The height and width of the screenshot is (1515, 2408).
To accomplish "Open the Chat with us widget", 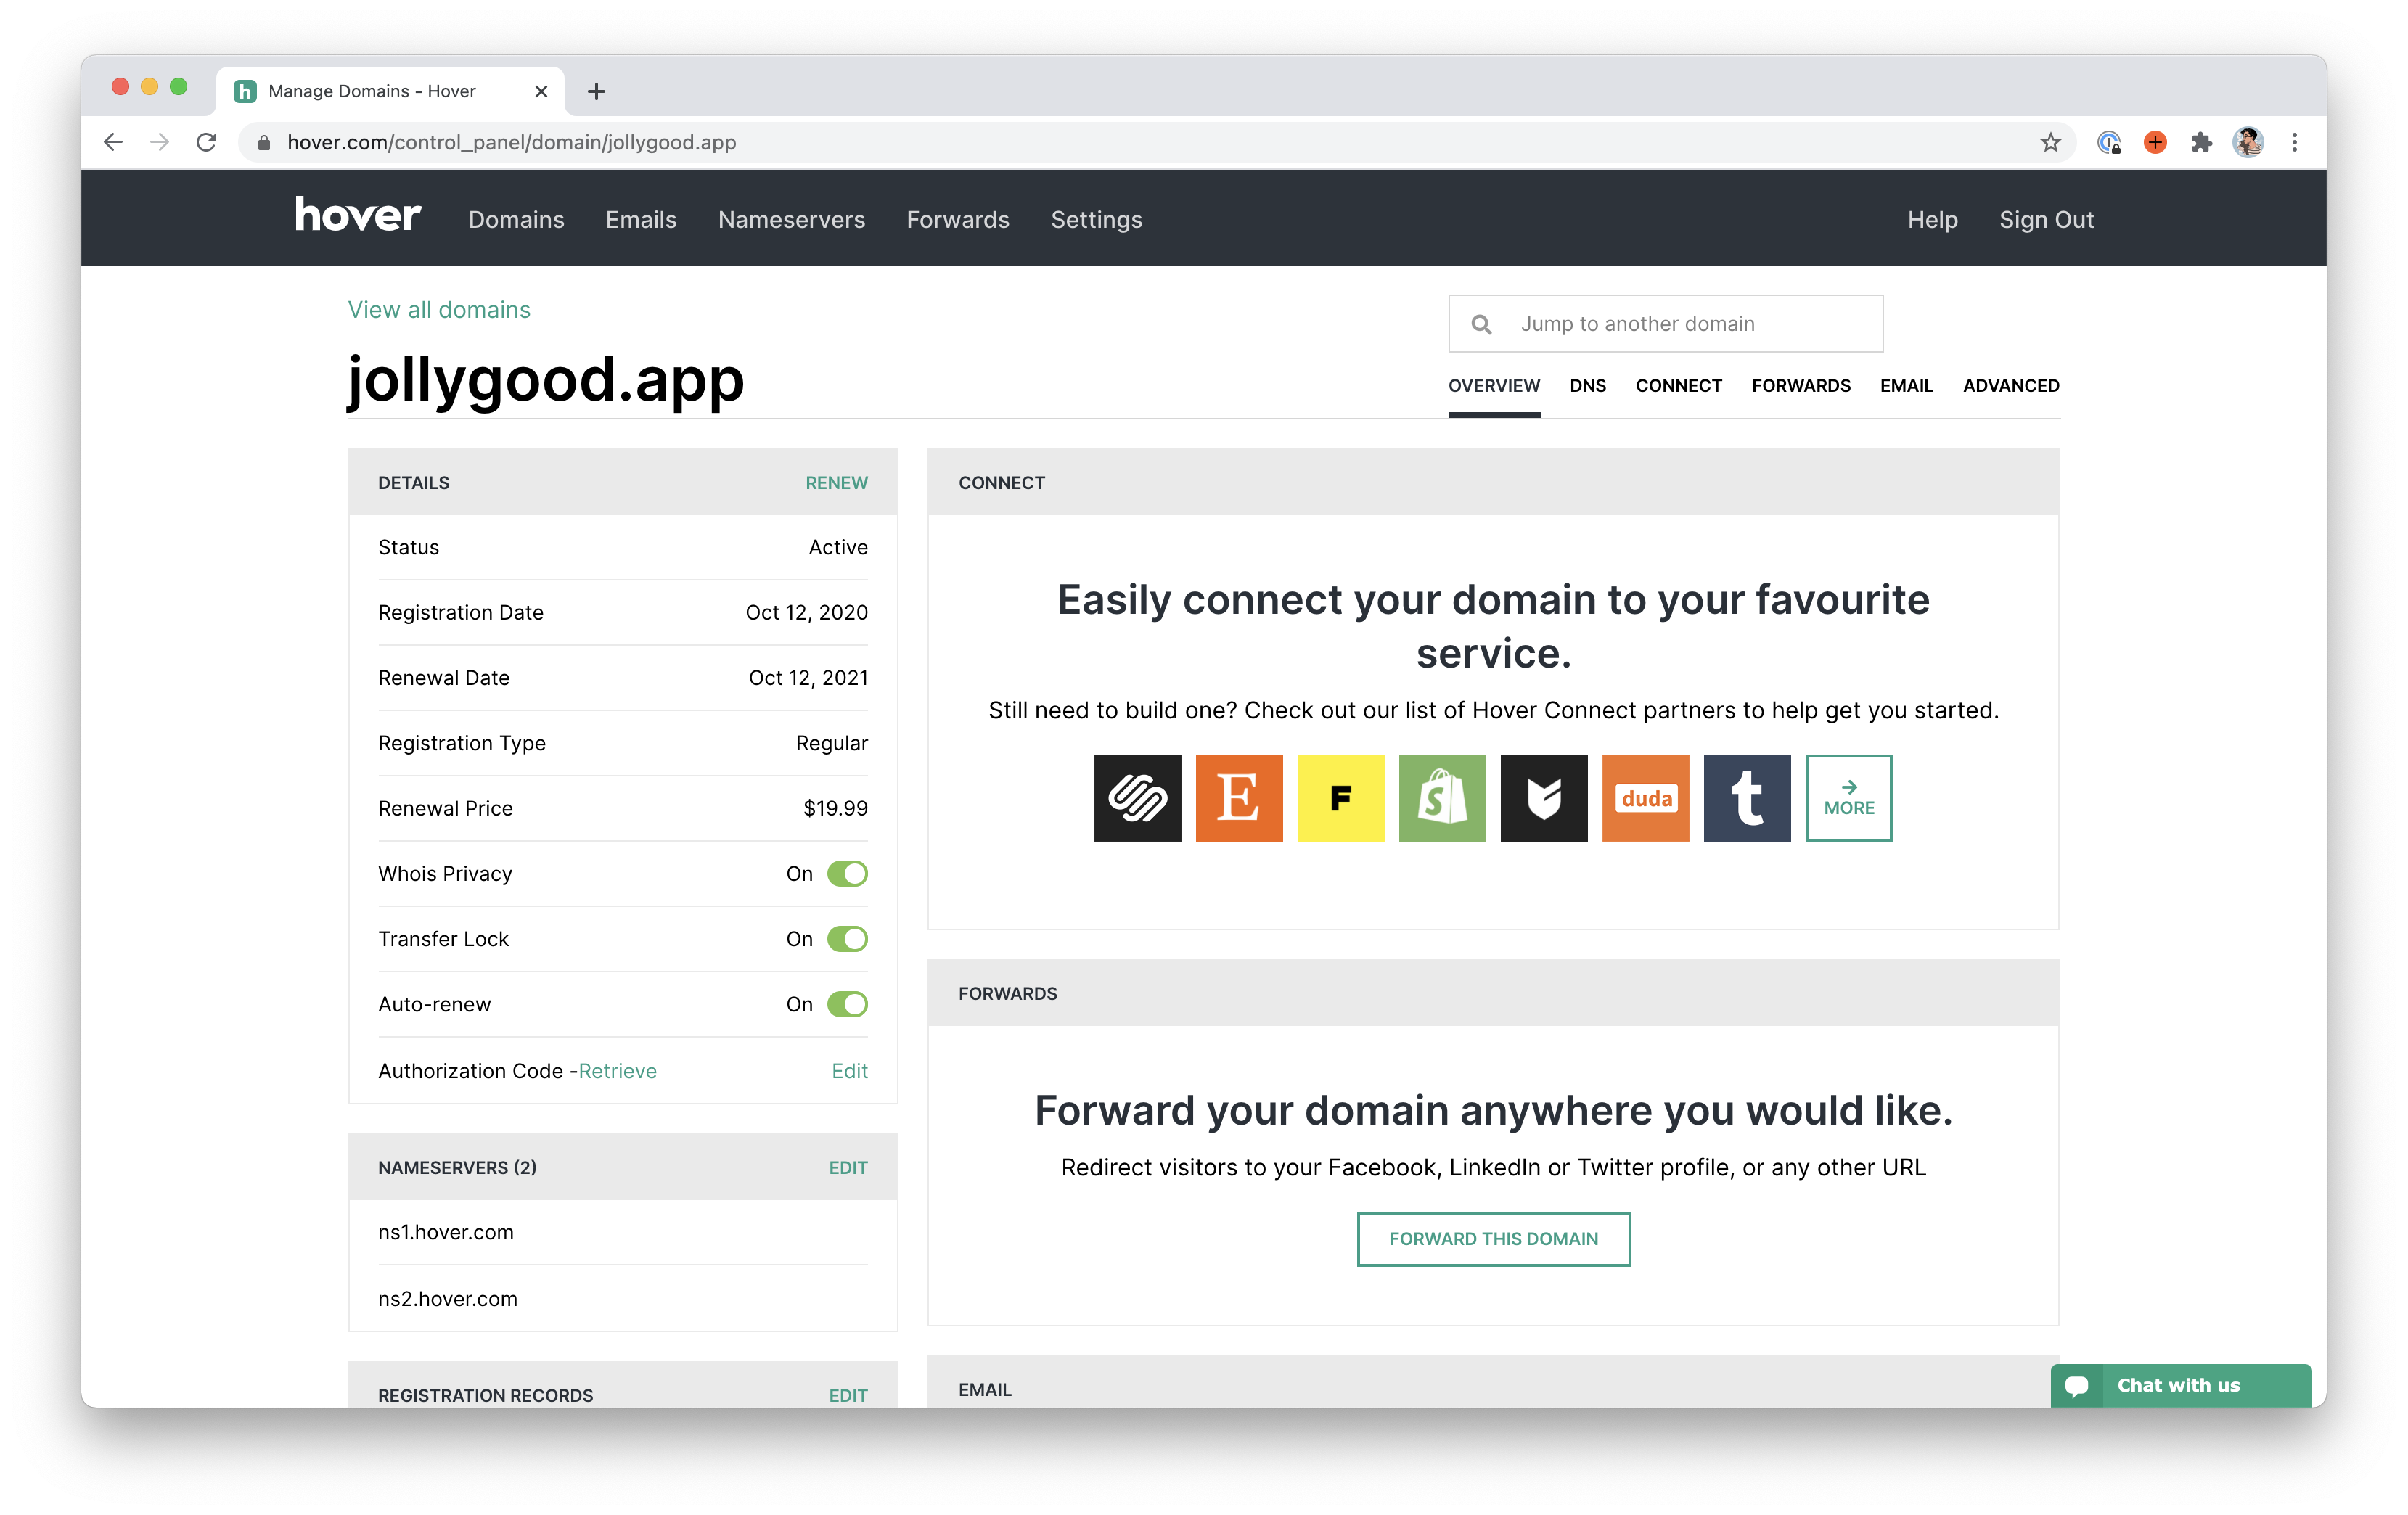I will (x=2180, y=1385).
